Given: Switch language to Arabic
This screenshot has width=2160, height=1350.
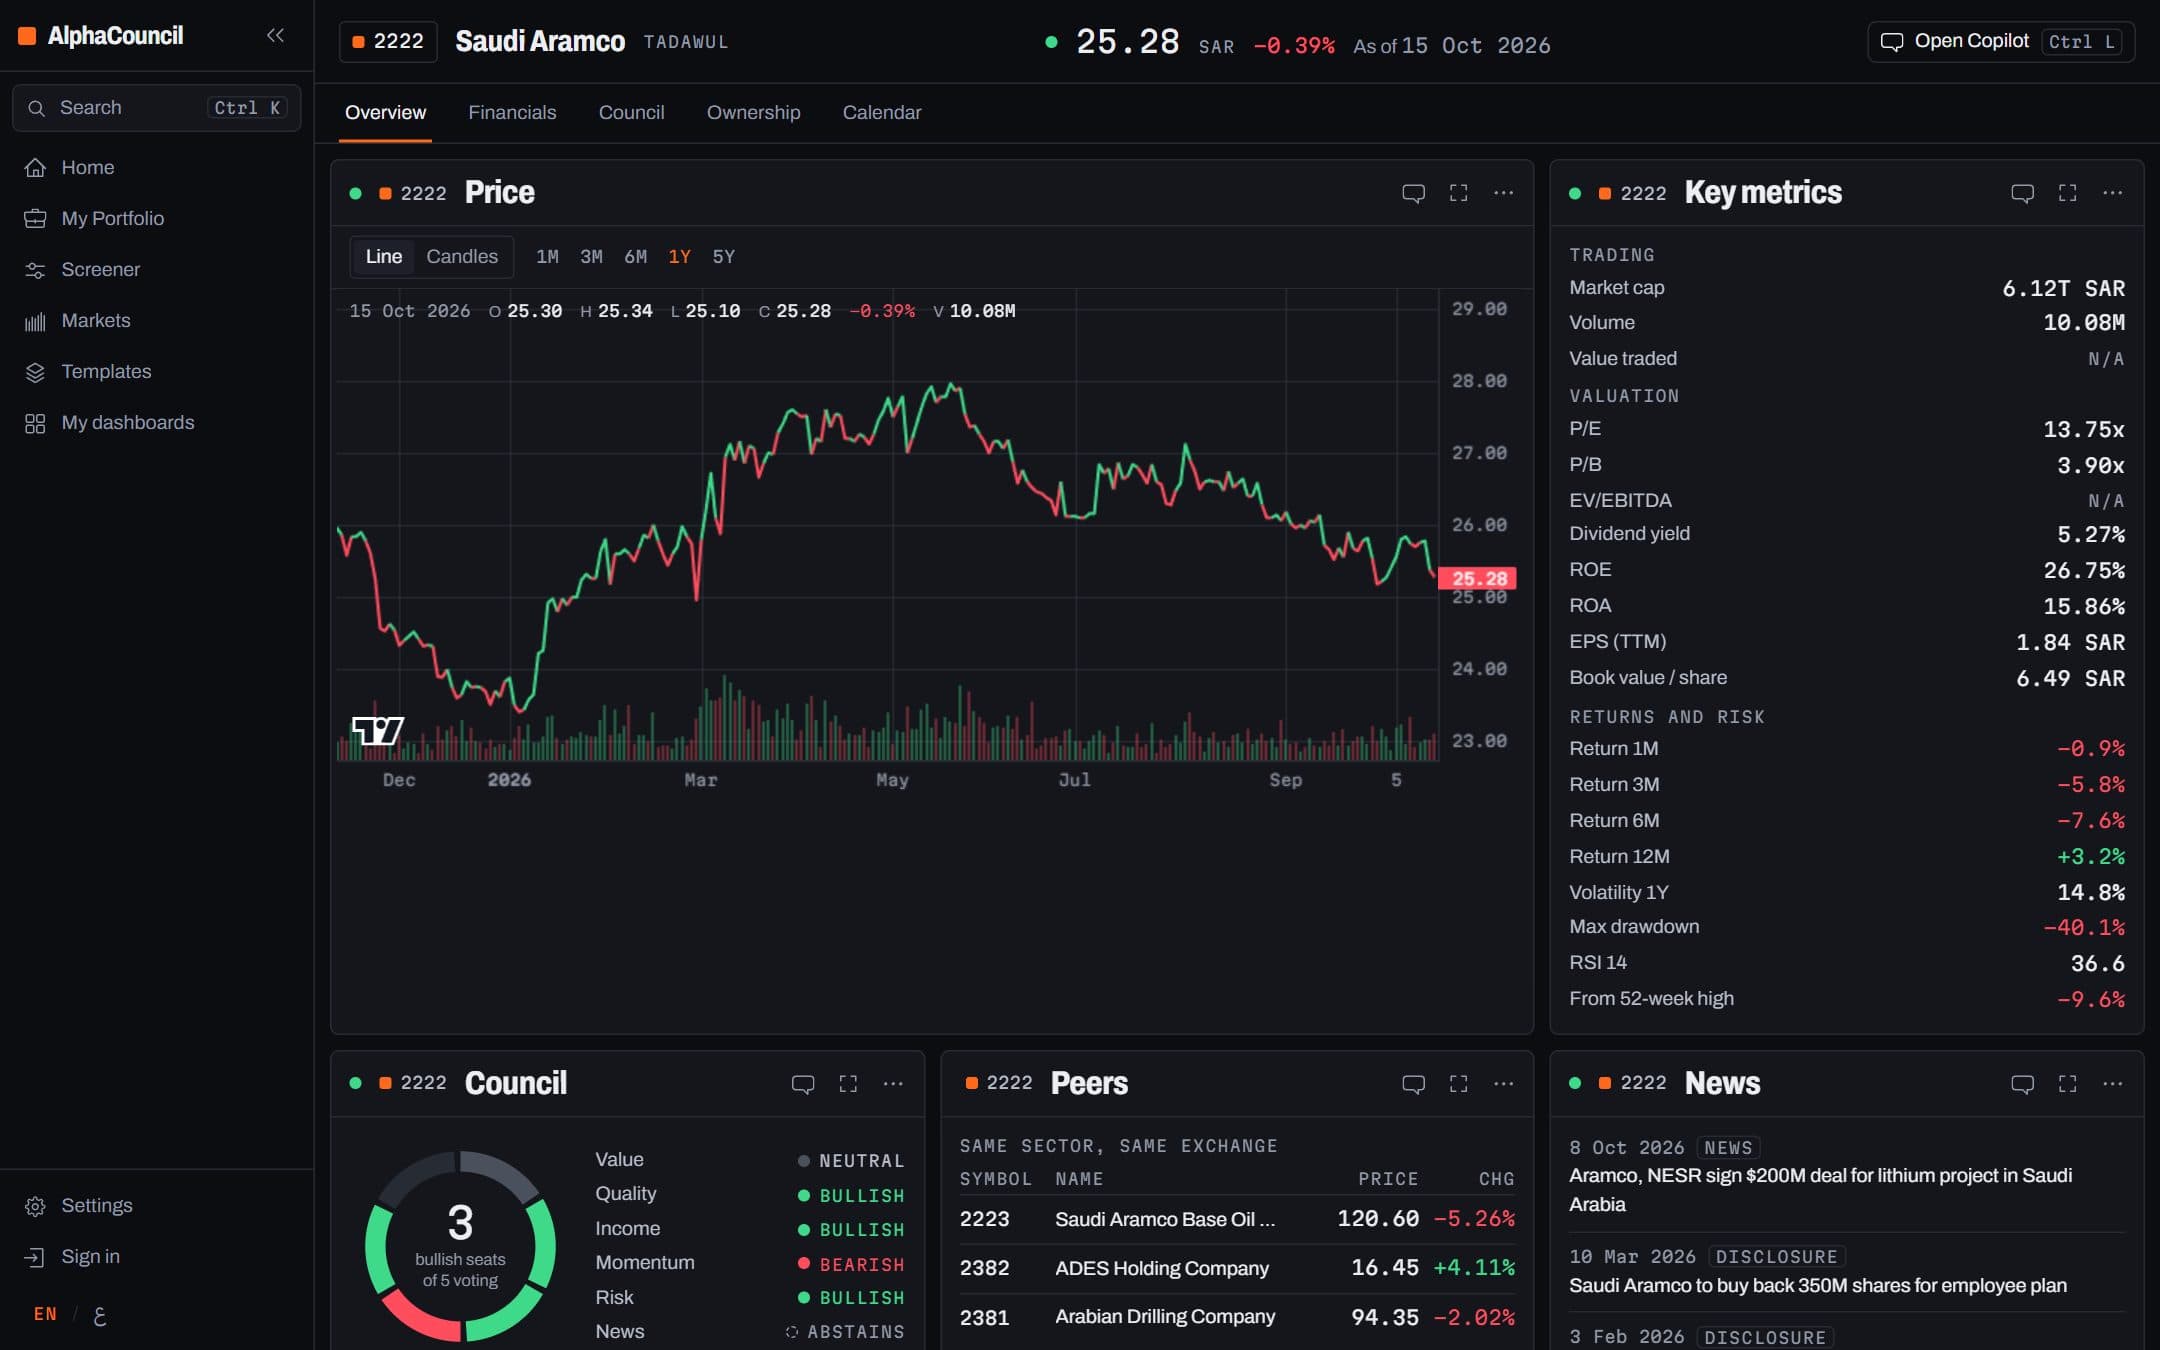Looking at the screenshot, I should (x=99, y=1315).
